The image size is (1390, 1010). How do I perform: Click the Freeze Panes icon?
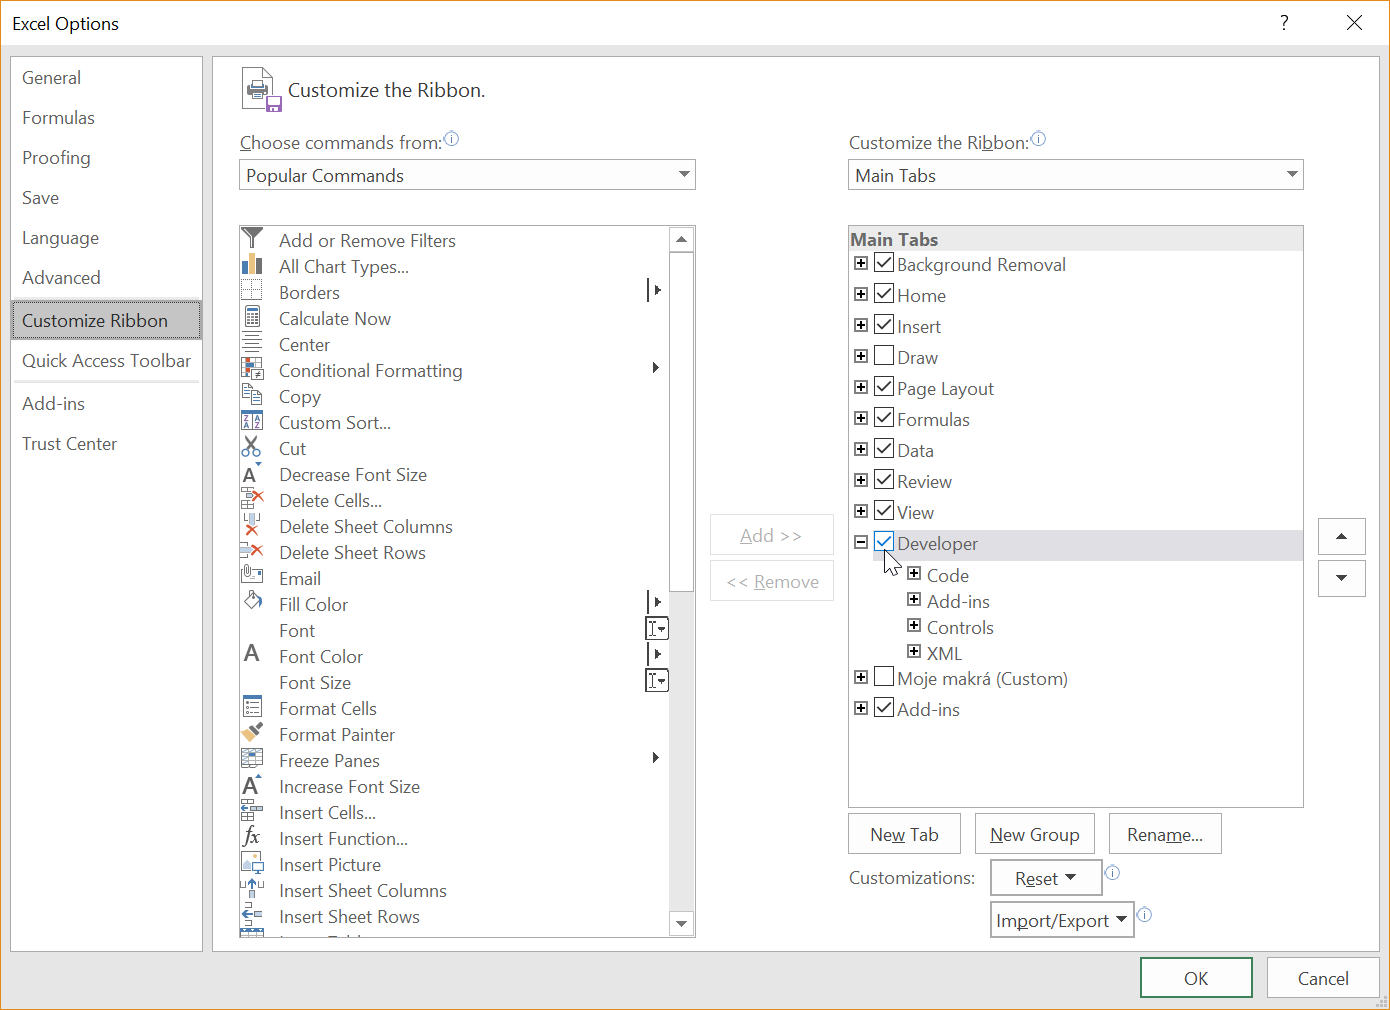point(252,759)
